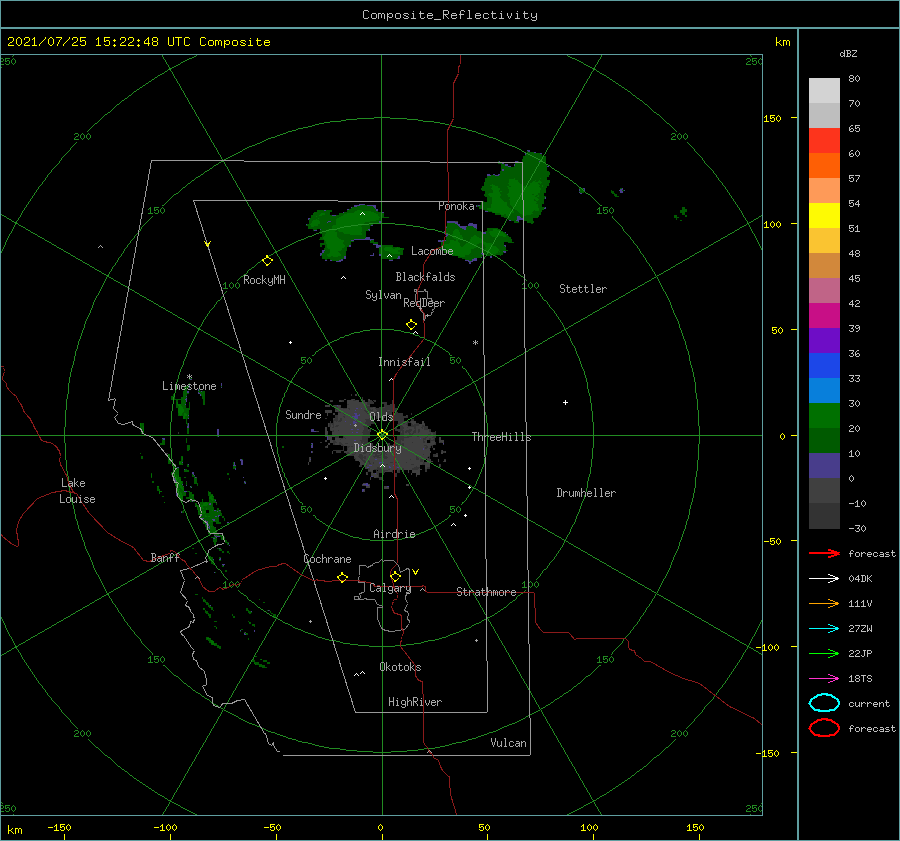This screenshot has width=900, height=841.
Task: Click the asterisk marker above Limestone
Action: click(189, 377)
